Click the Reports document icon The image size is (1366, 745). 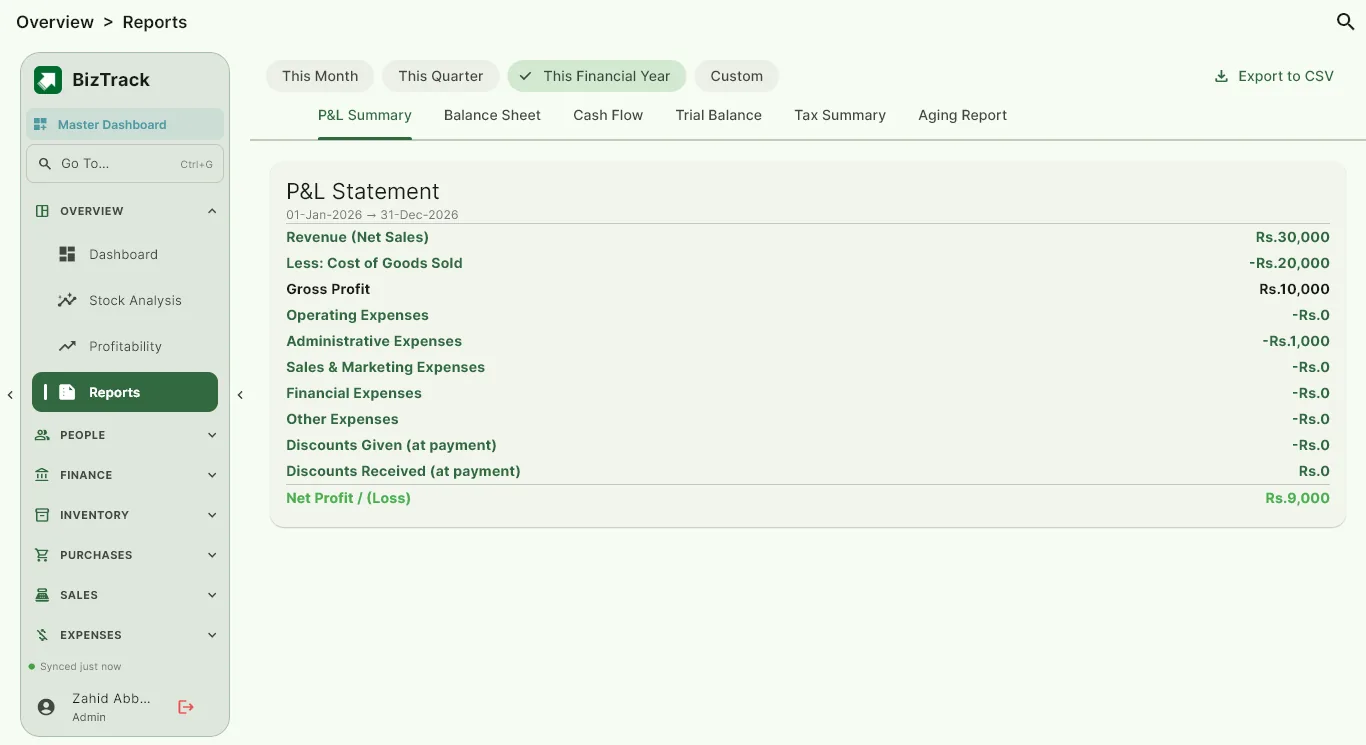point(67,392)
